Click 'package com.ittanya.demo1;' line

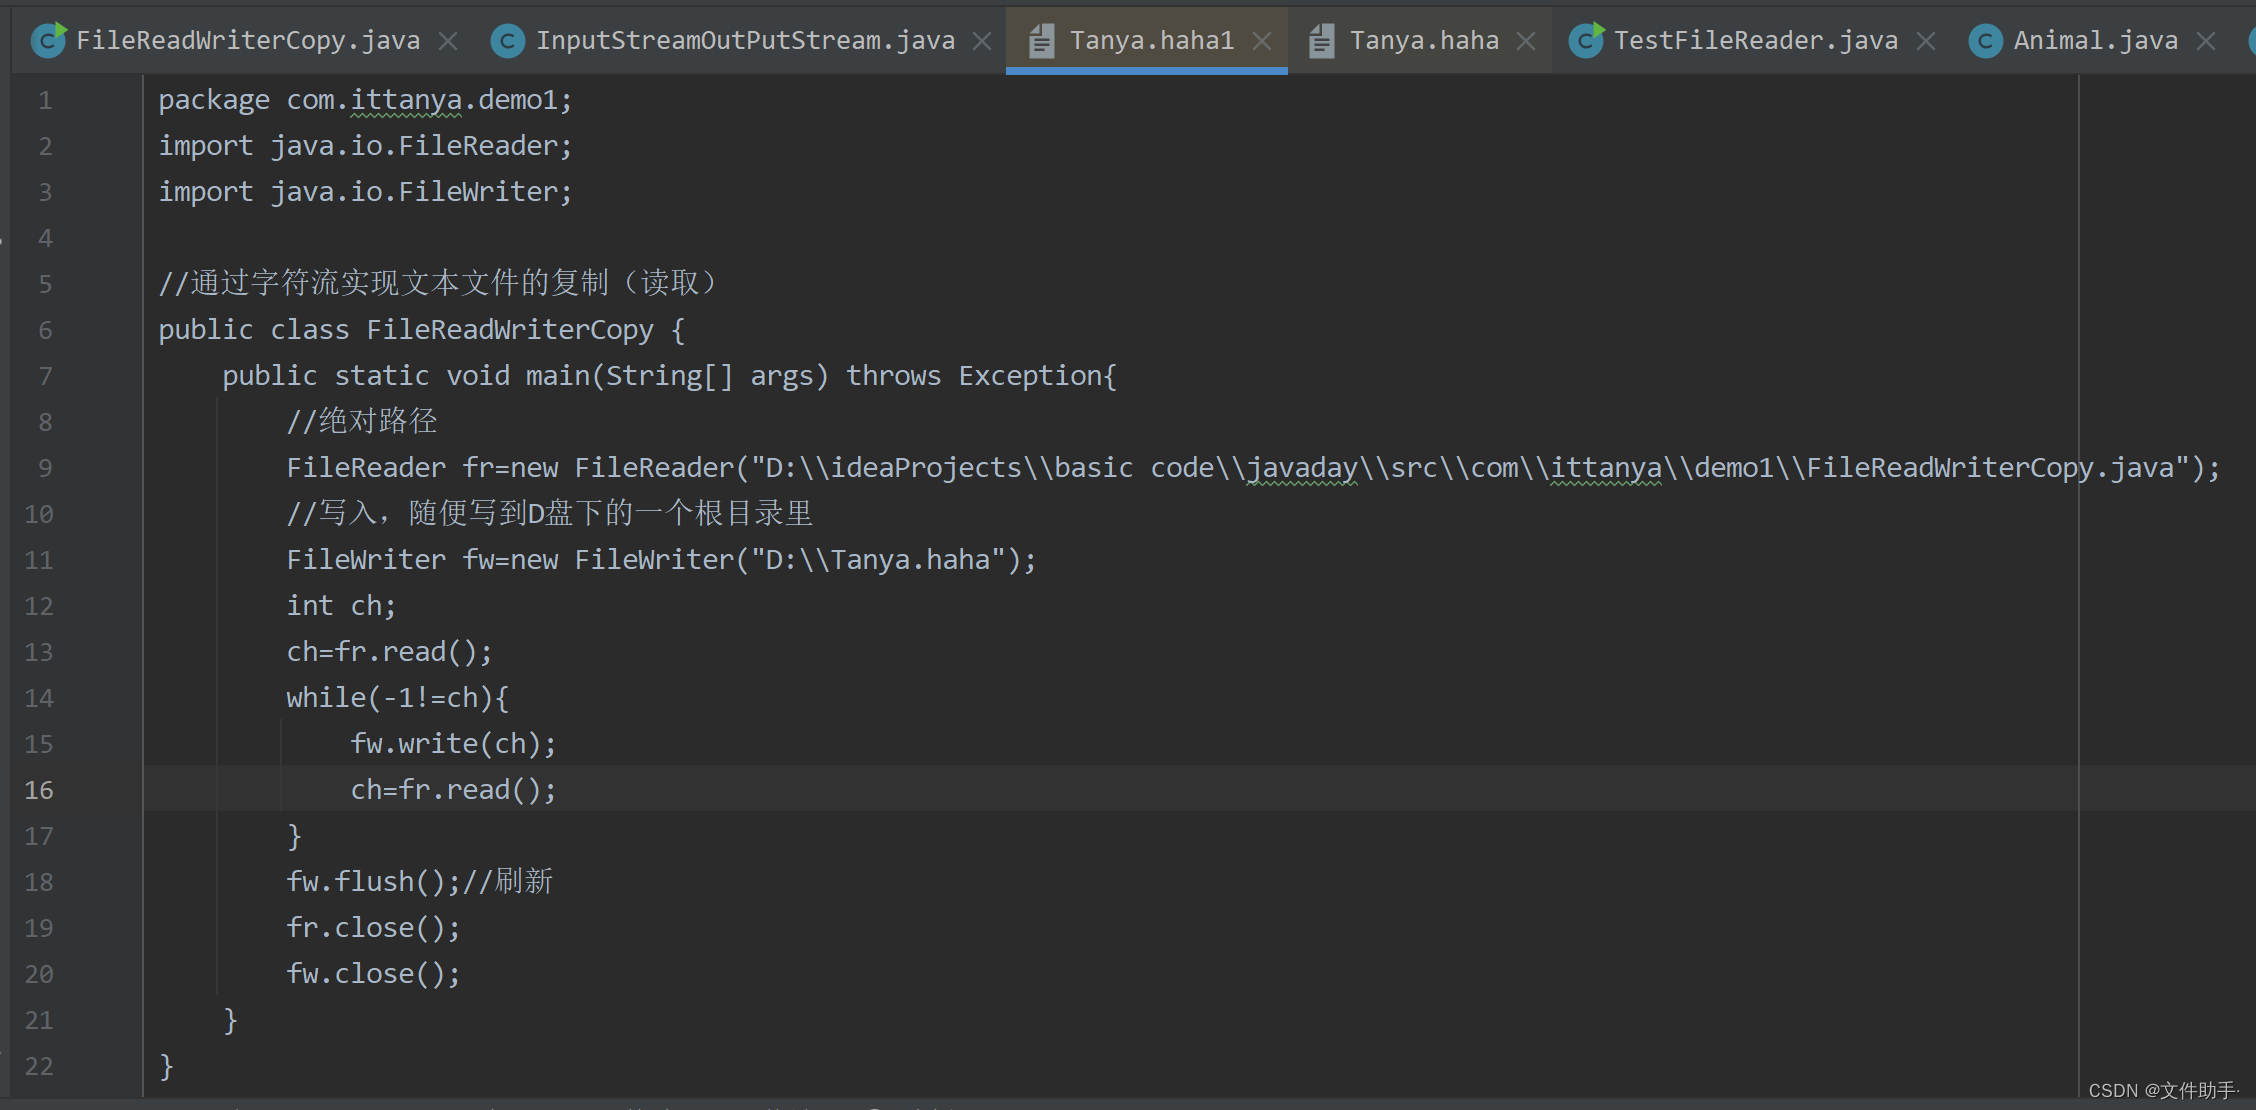click(x=365, y=100)
